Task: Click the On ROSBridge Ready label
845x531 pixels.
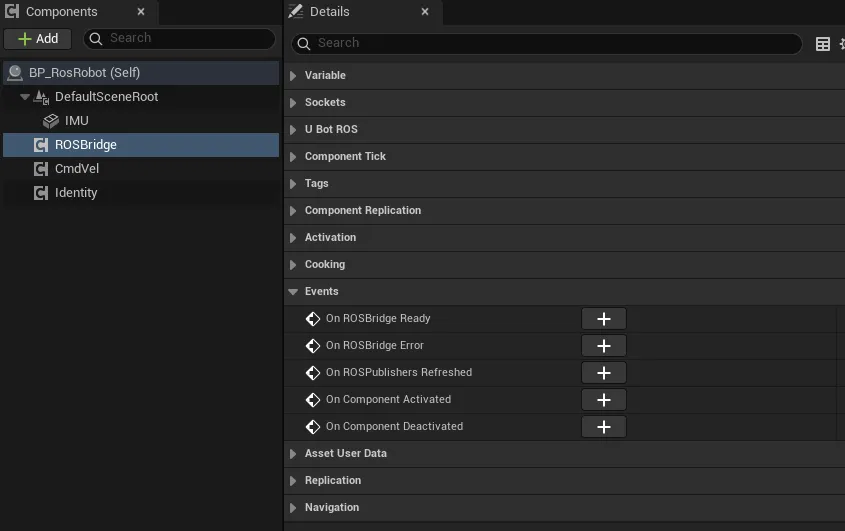Action: 378,318
